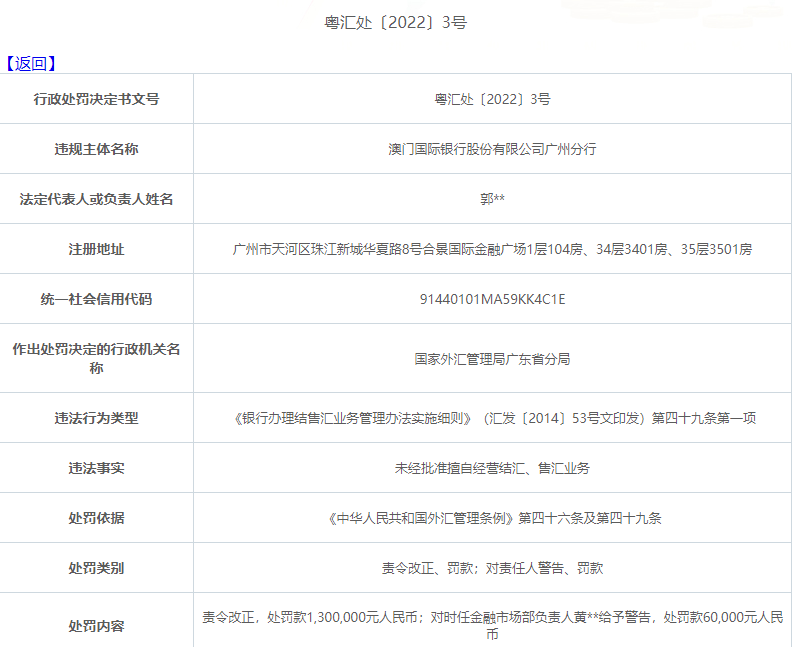
Task: Click the 注册地址 label
Action: (x=96, y=249)
